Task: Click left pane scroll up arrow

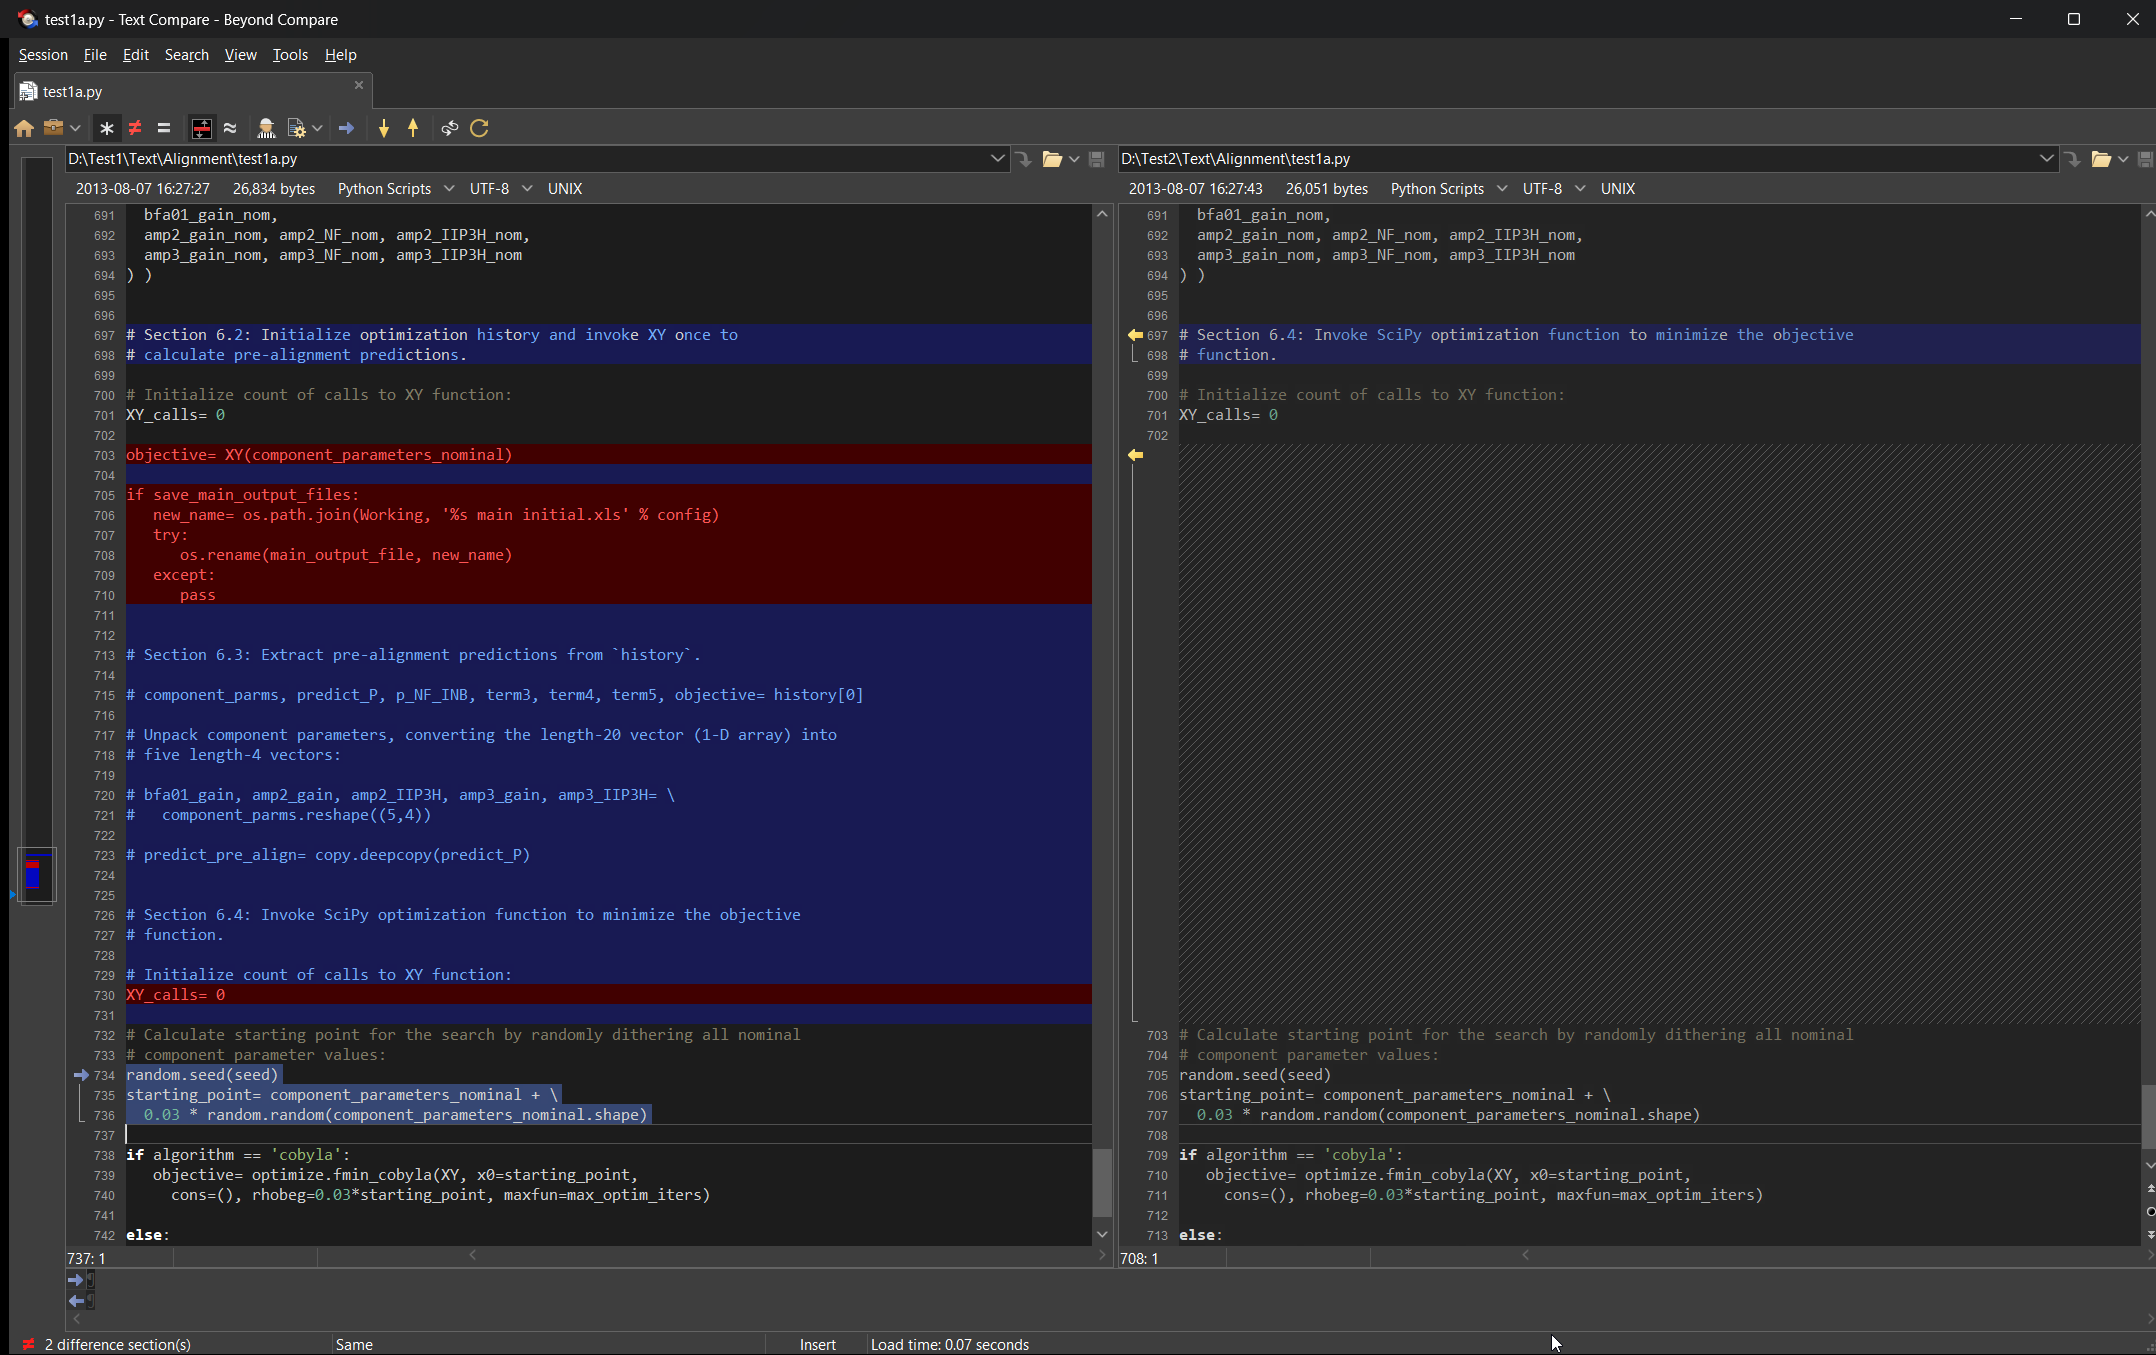Action: coord(1102,214)
